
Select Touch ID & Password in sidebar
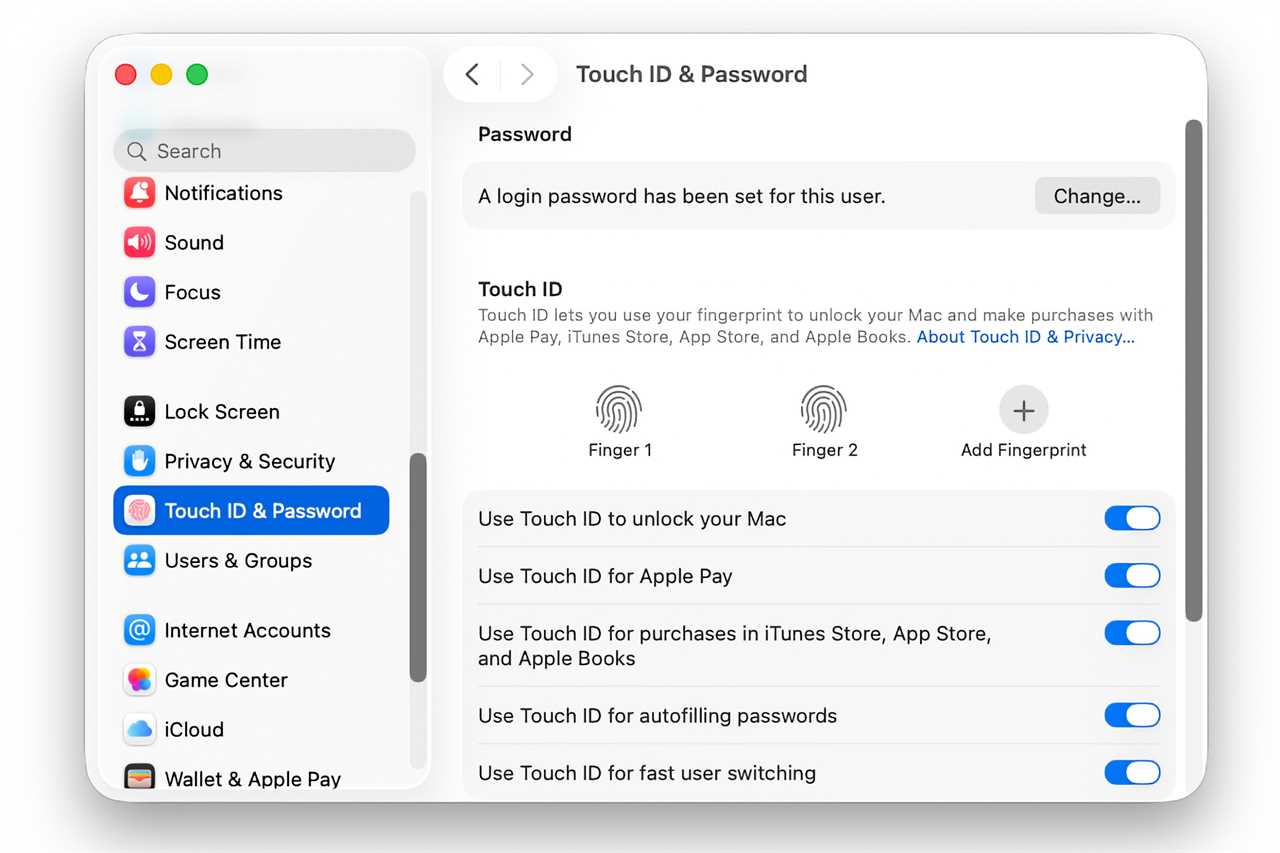coord(263,510)
